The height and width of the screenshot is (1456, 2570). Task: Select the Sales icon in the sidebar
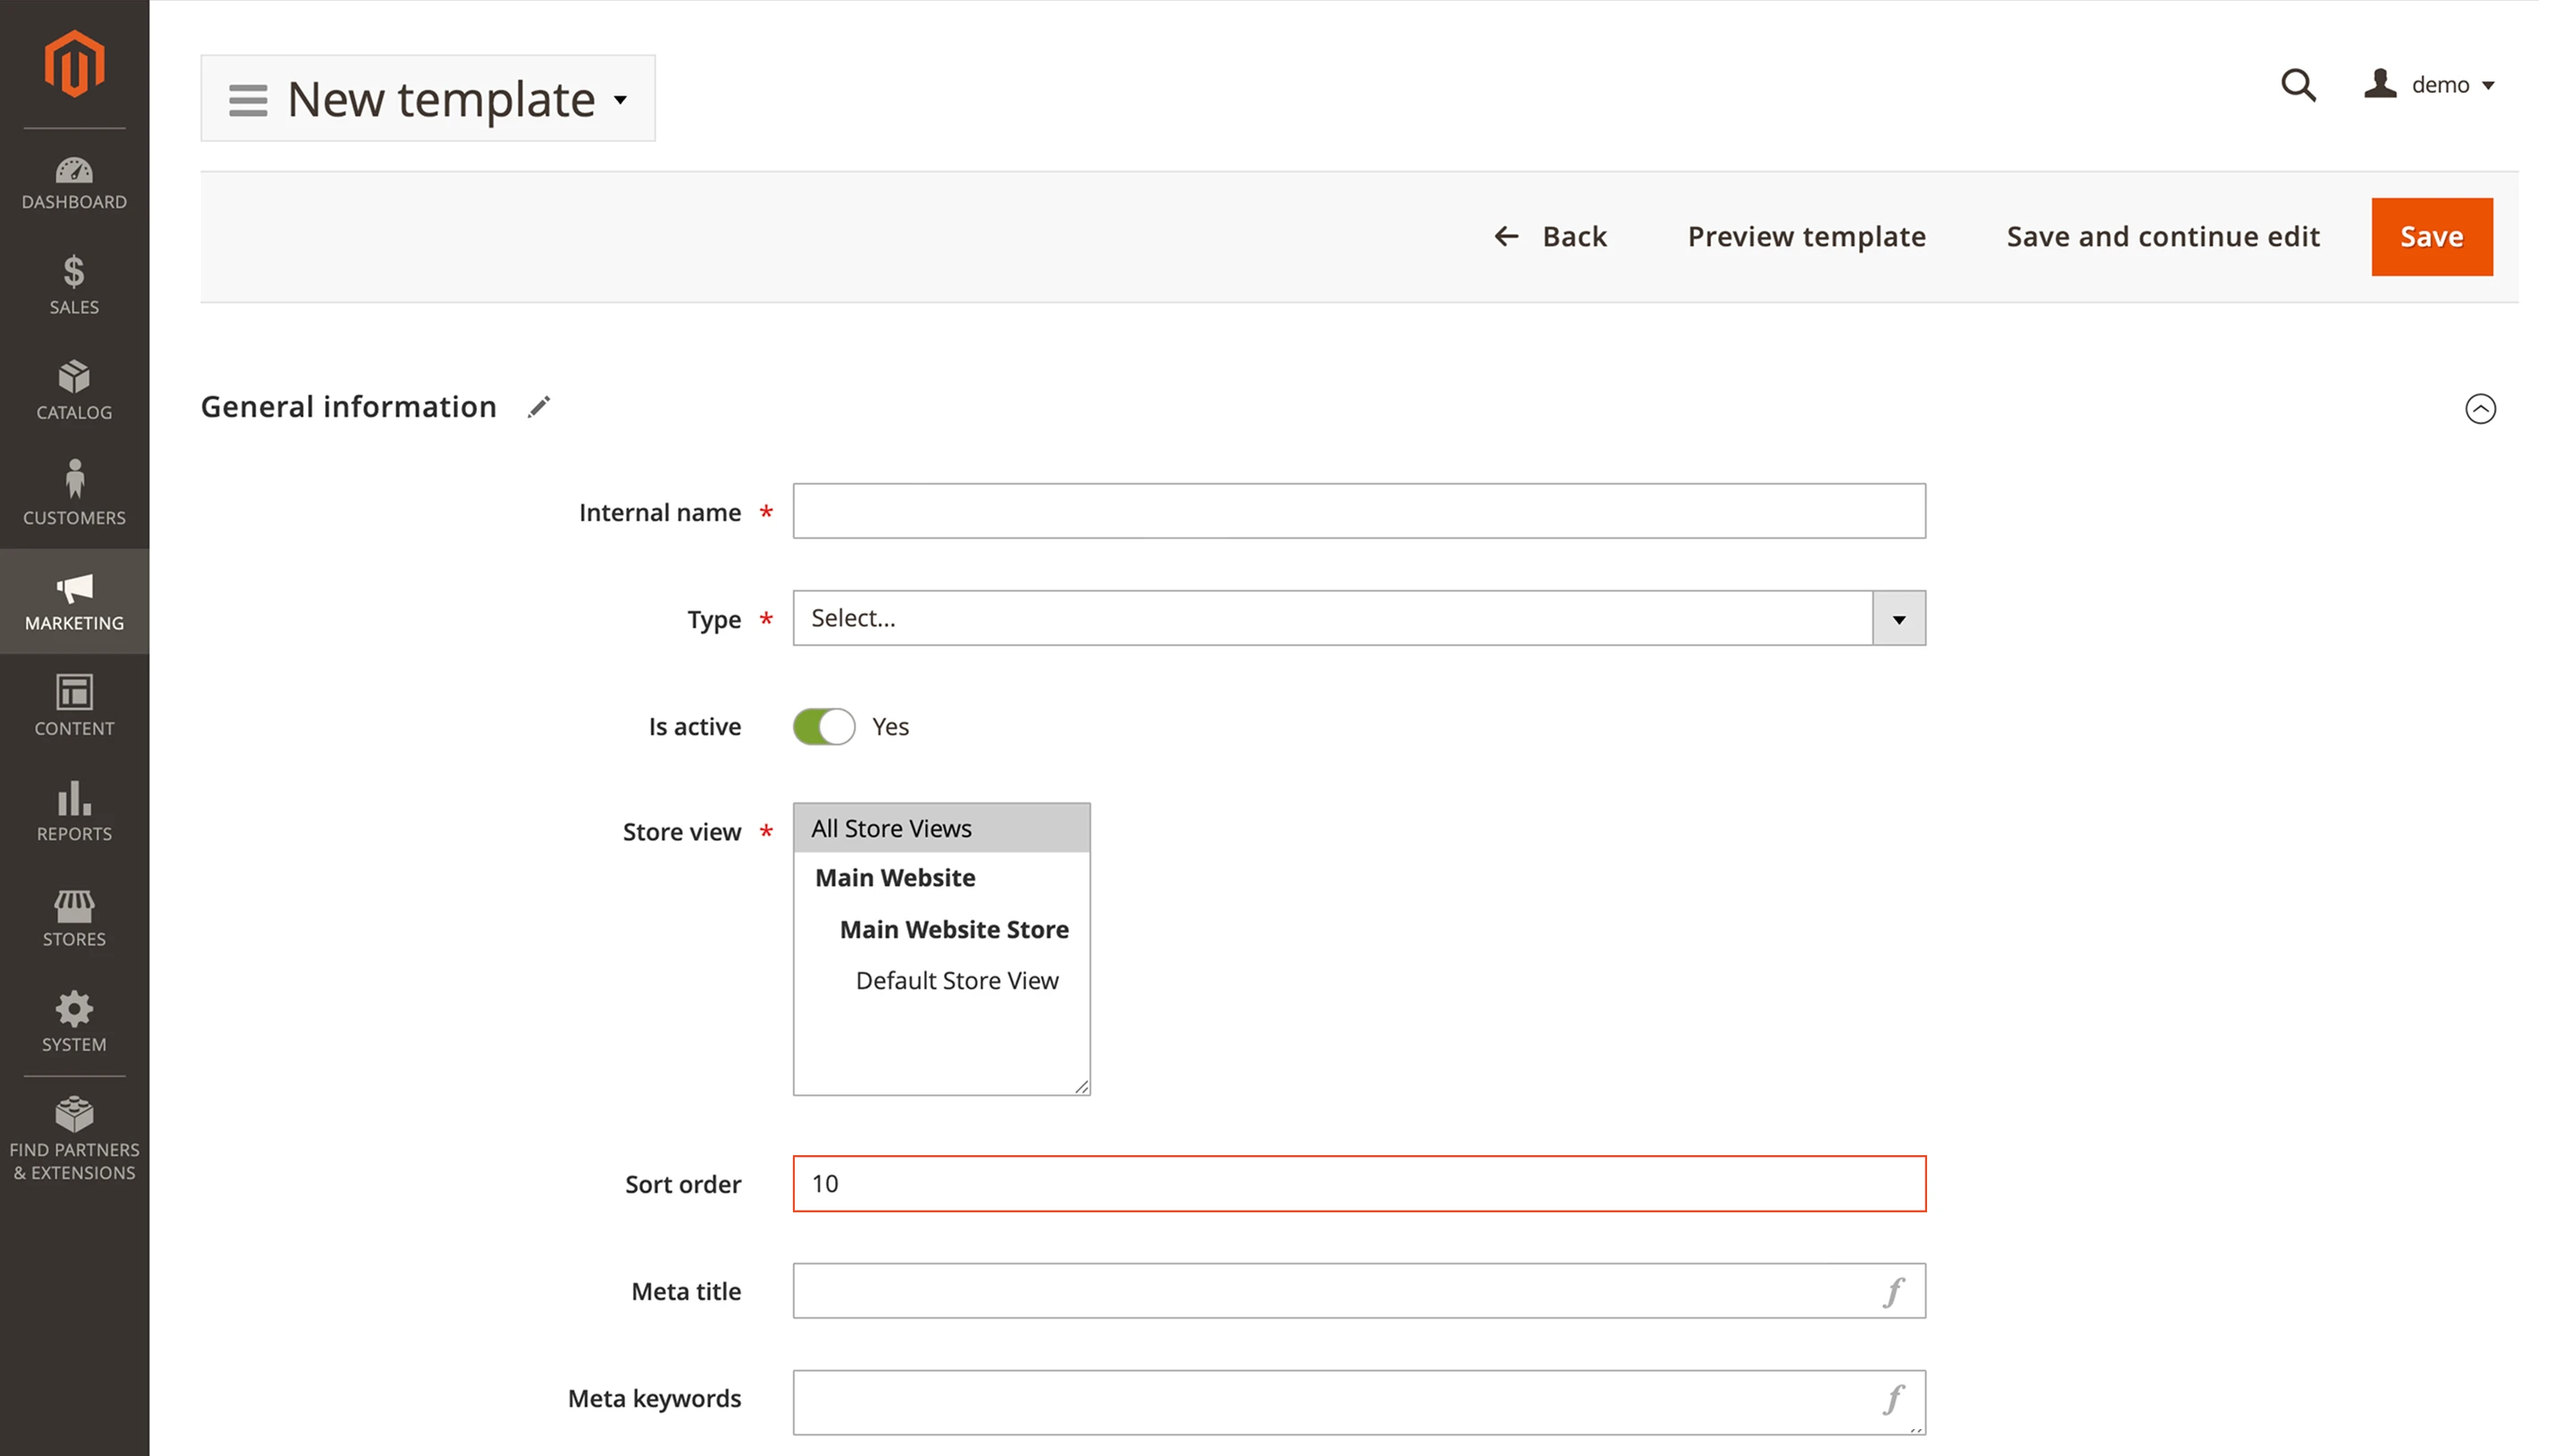tap(74, 288)
